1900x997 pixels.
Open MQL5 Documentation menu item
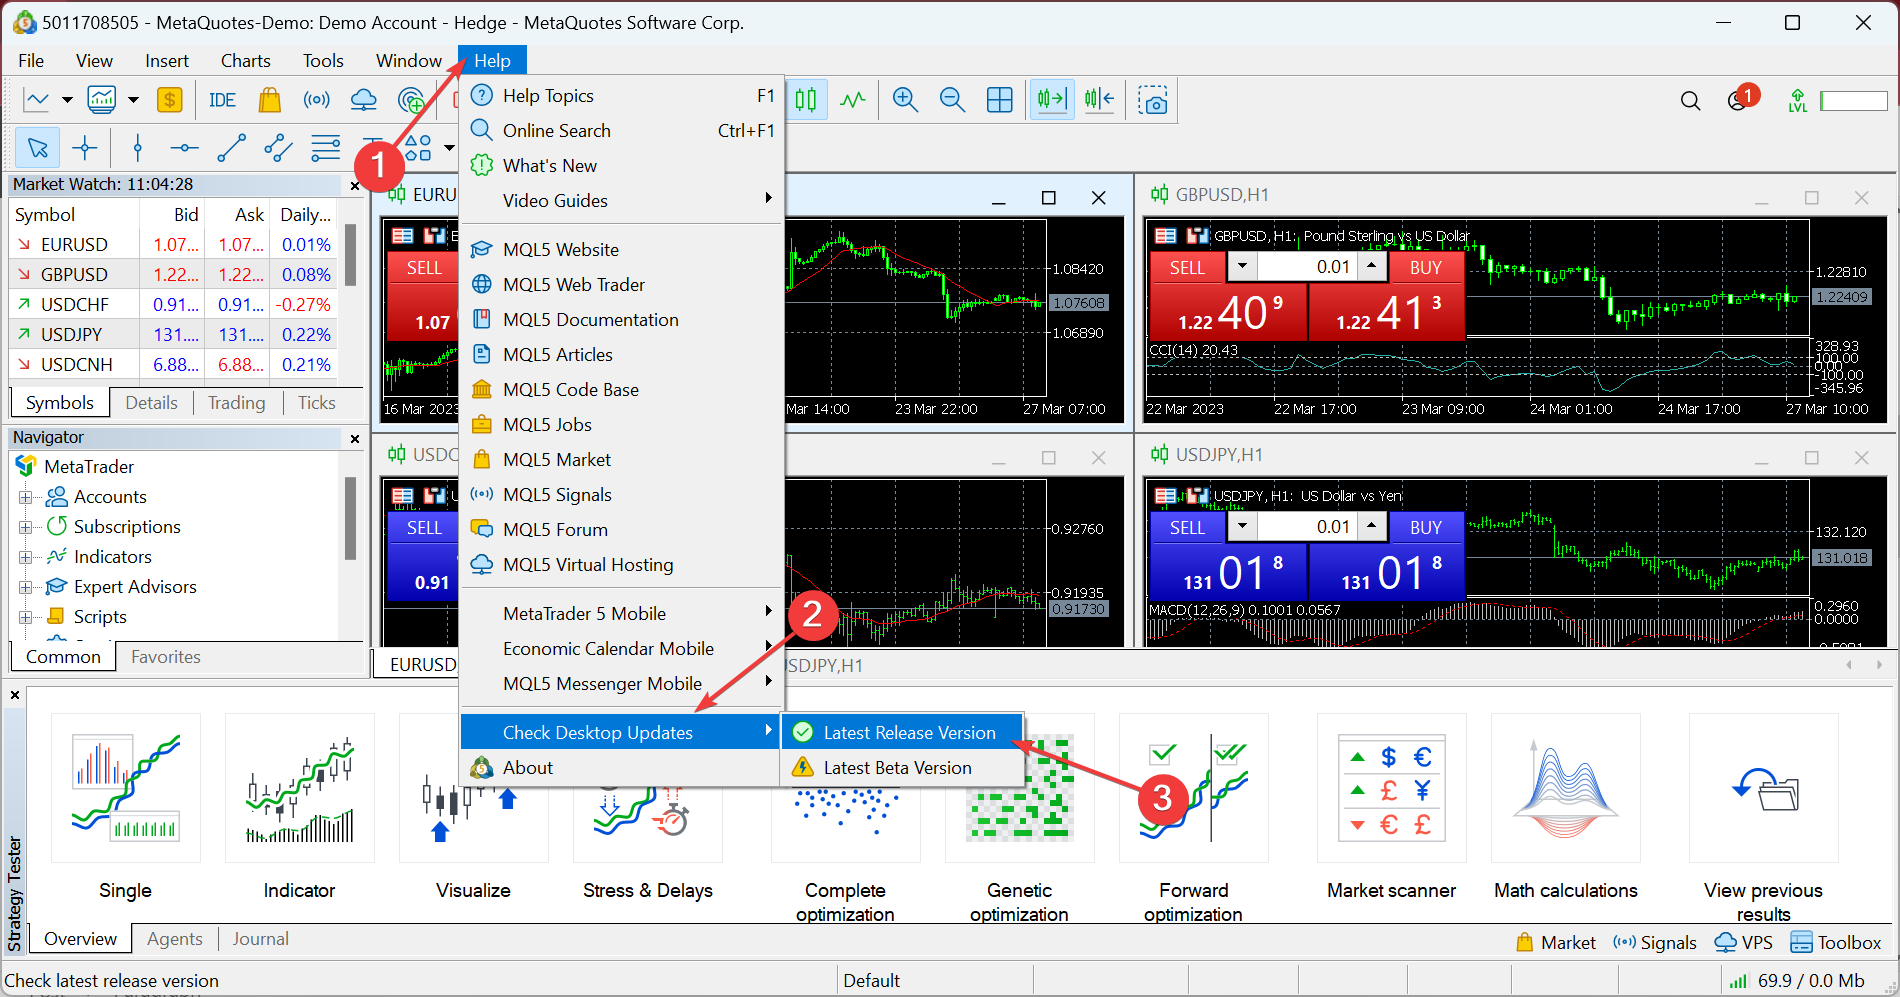tap(621, 320)
